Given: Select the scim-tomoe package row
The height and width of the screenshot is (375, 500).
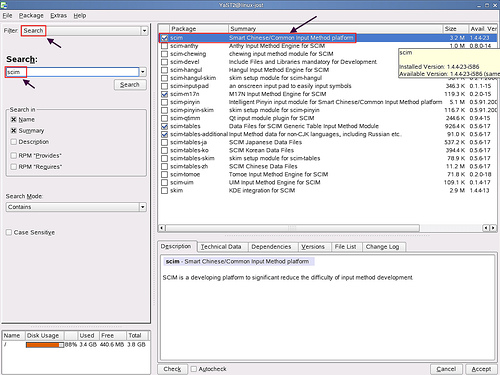Looking at the screenshot, I should click(x=328, y=174).
